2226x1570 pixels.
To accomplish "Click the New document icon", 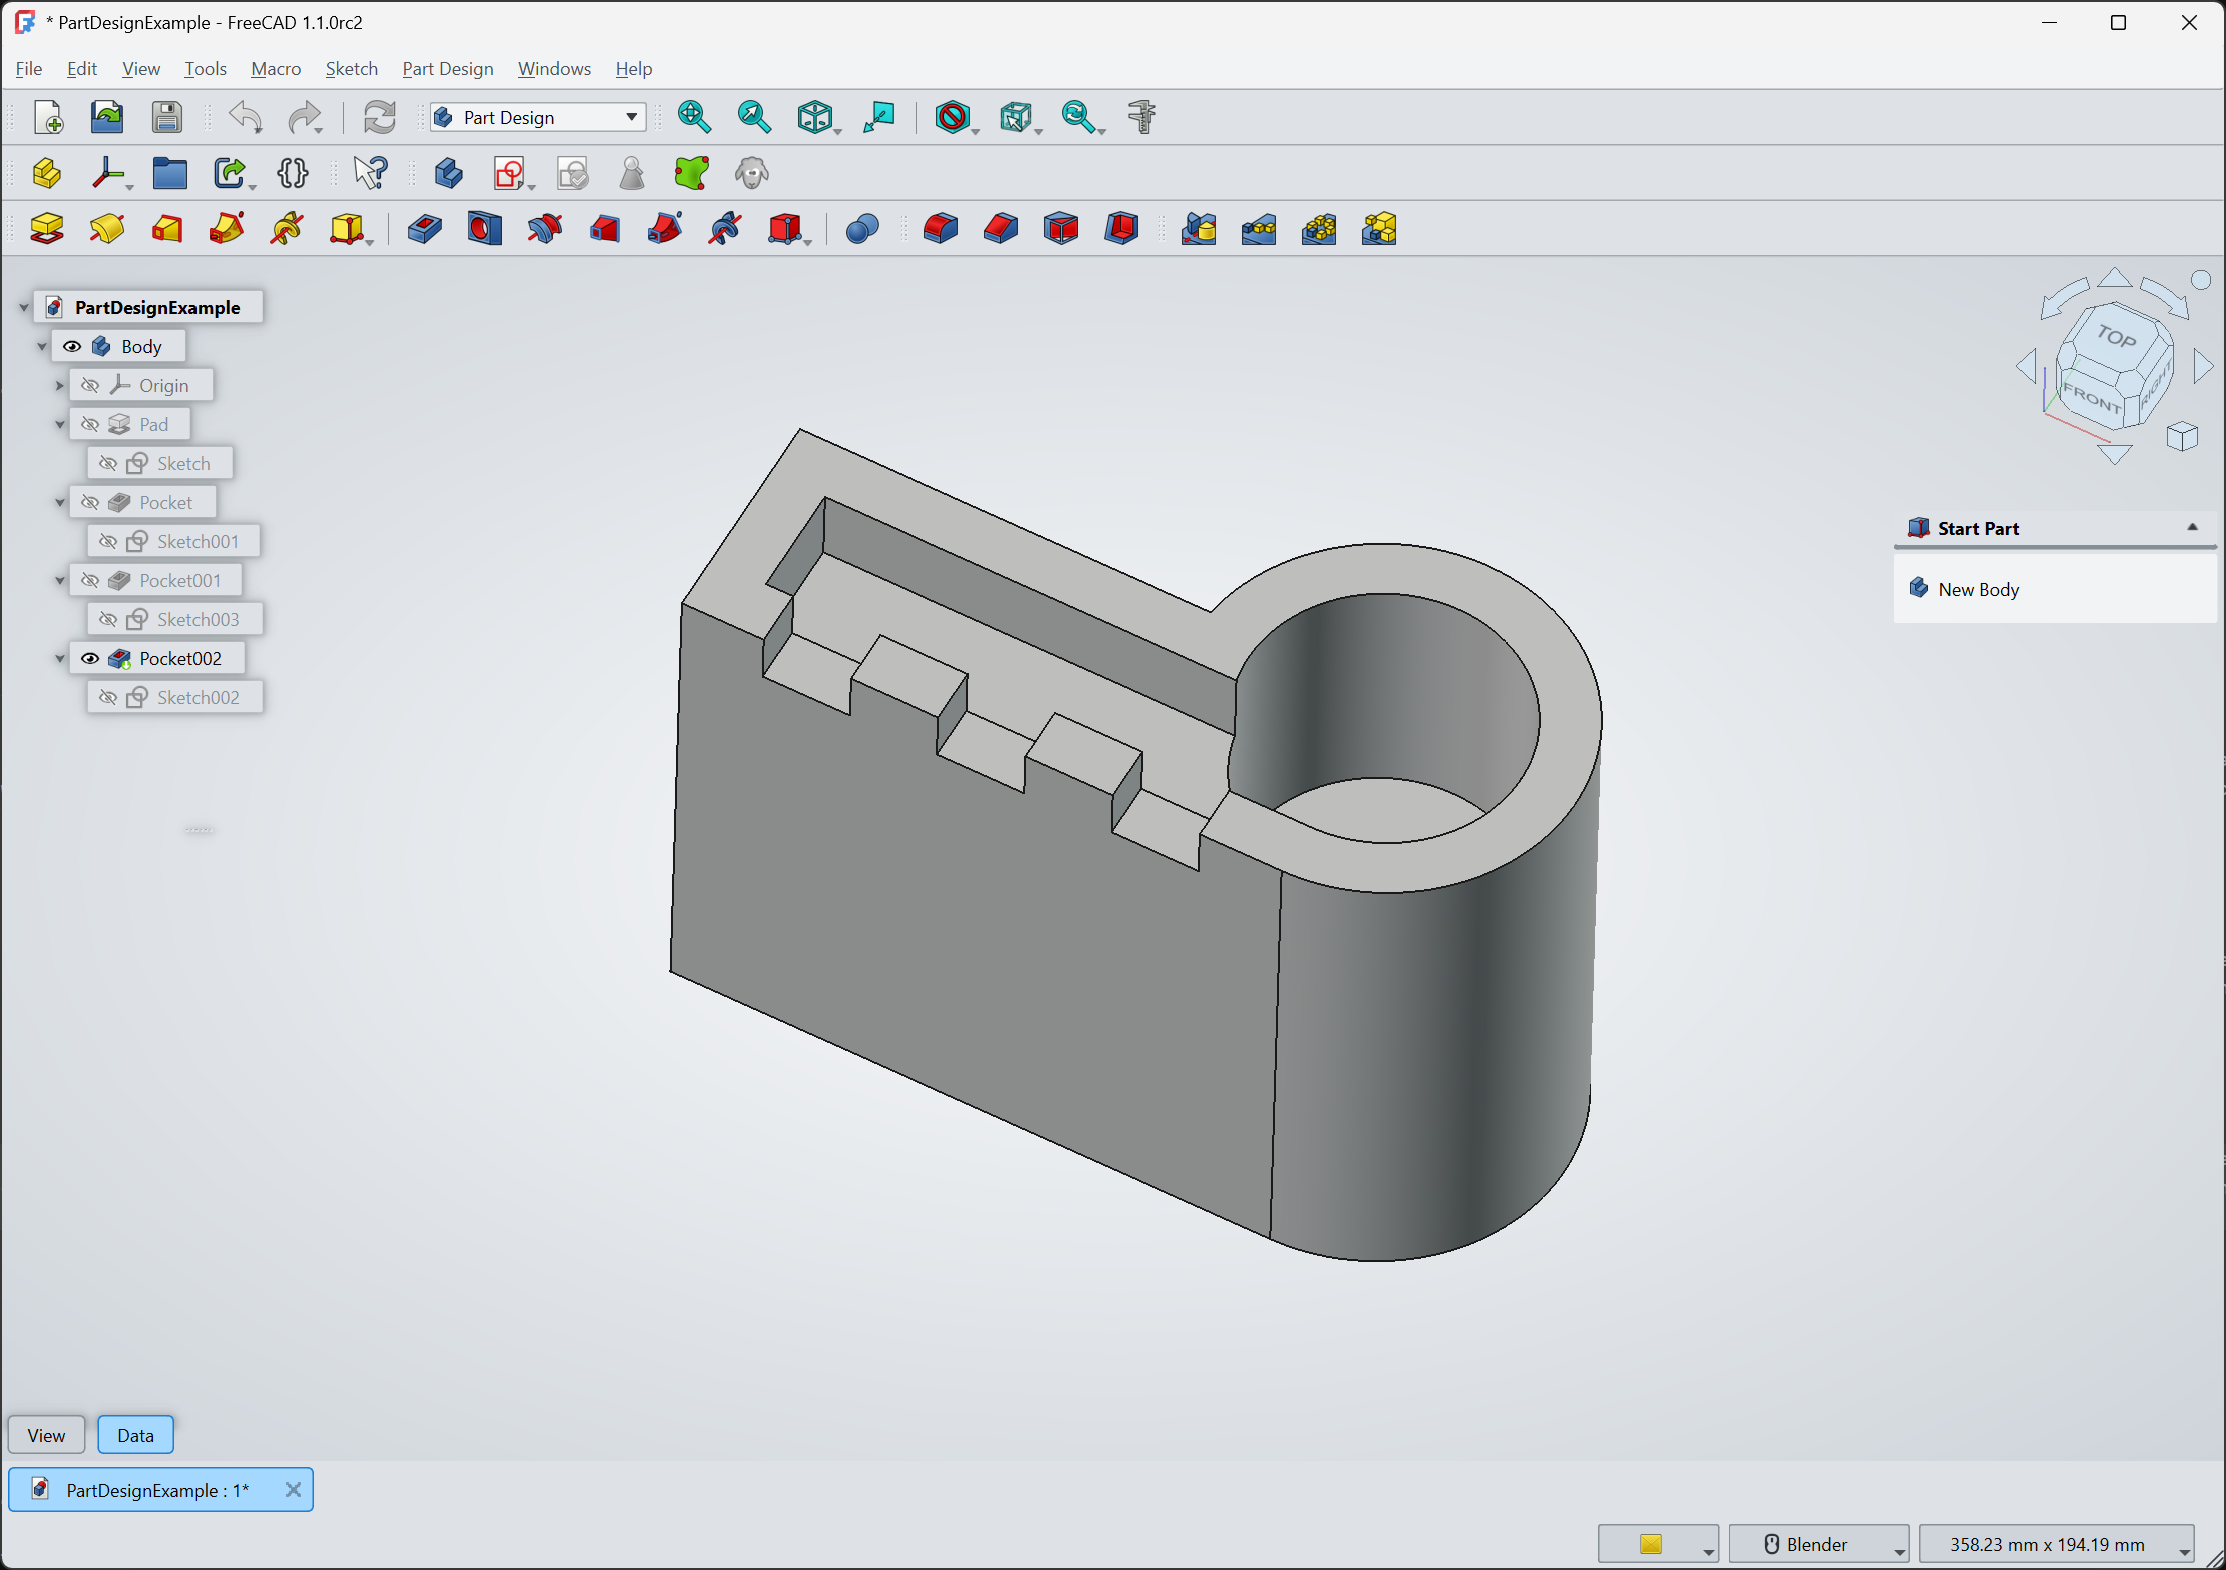I will coord(48,117).
